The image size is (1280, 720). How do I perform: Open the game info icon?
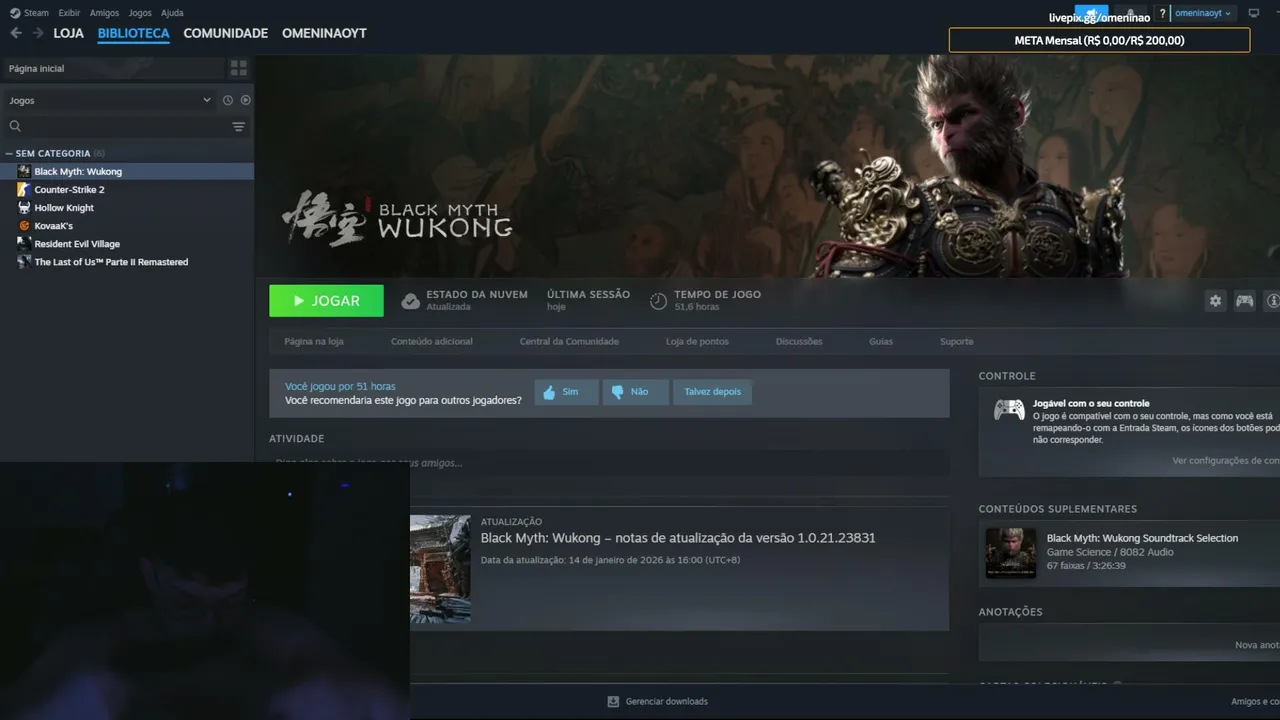coord(1272,300)
